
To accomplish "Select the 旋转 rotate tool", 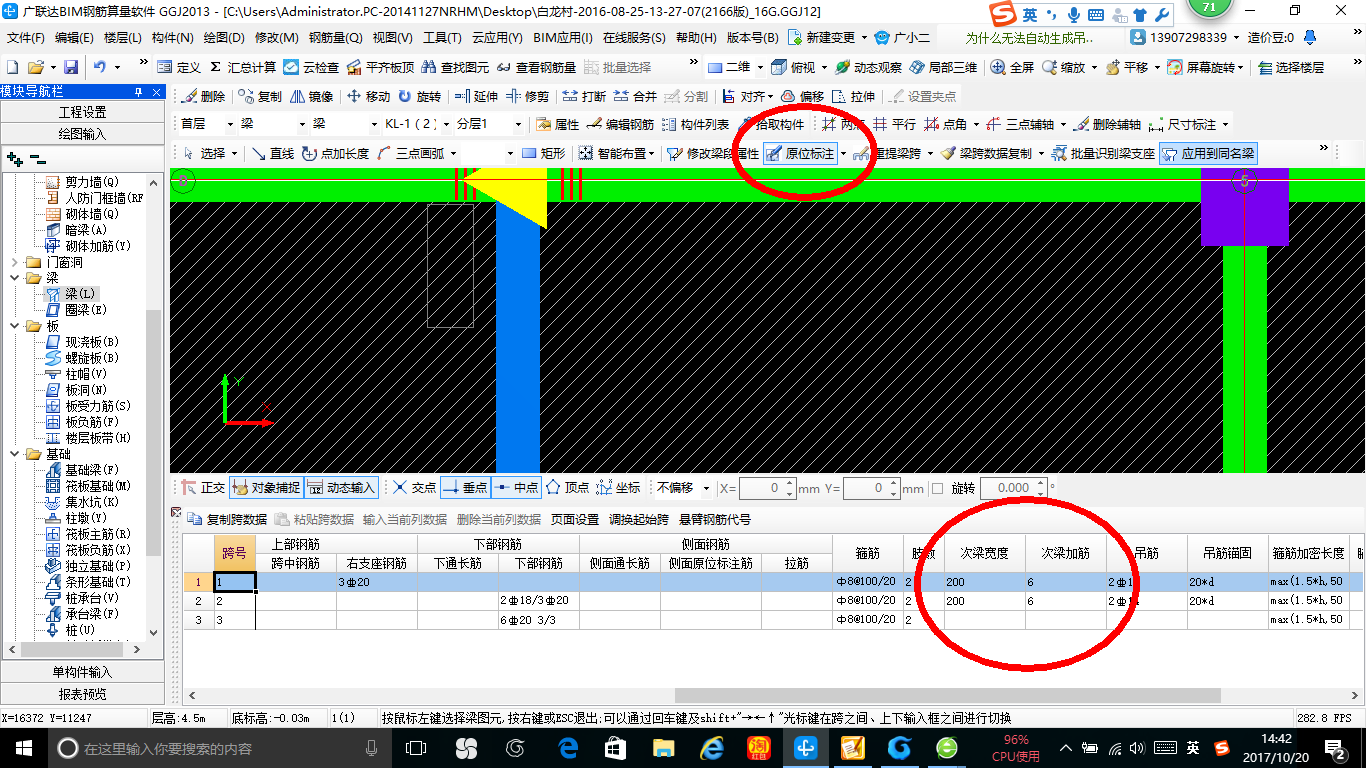I will click(419, 96).
